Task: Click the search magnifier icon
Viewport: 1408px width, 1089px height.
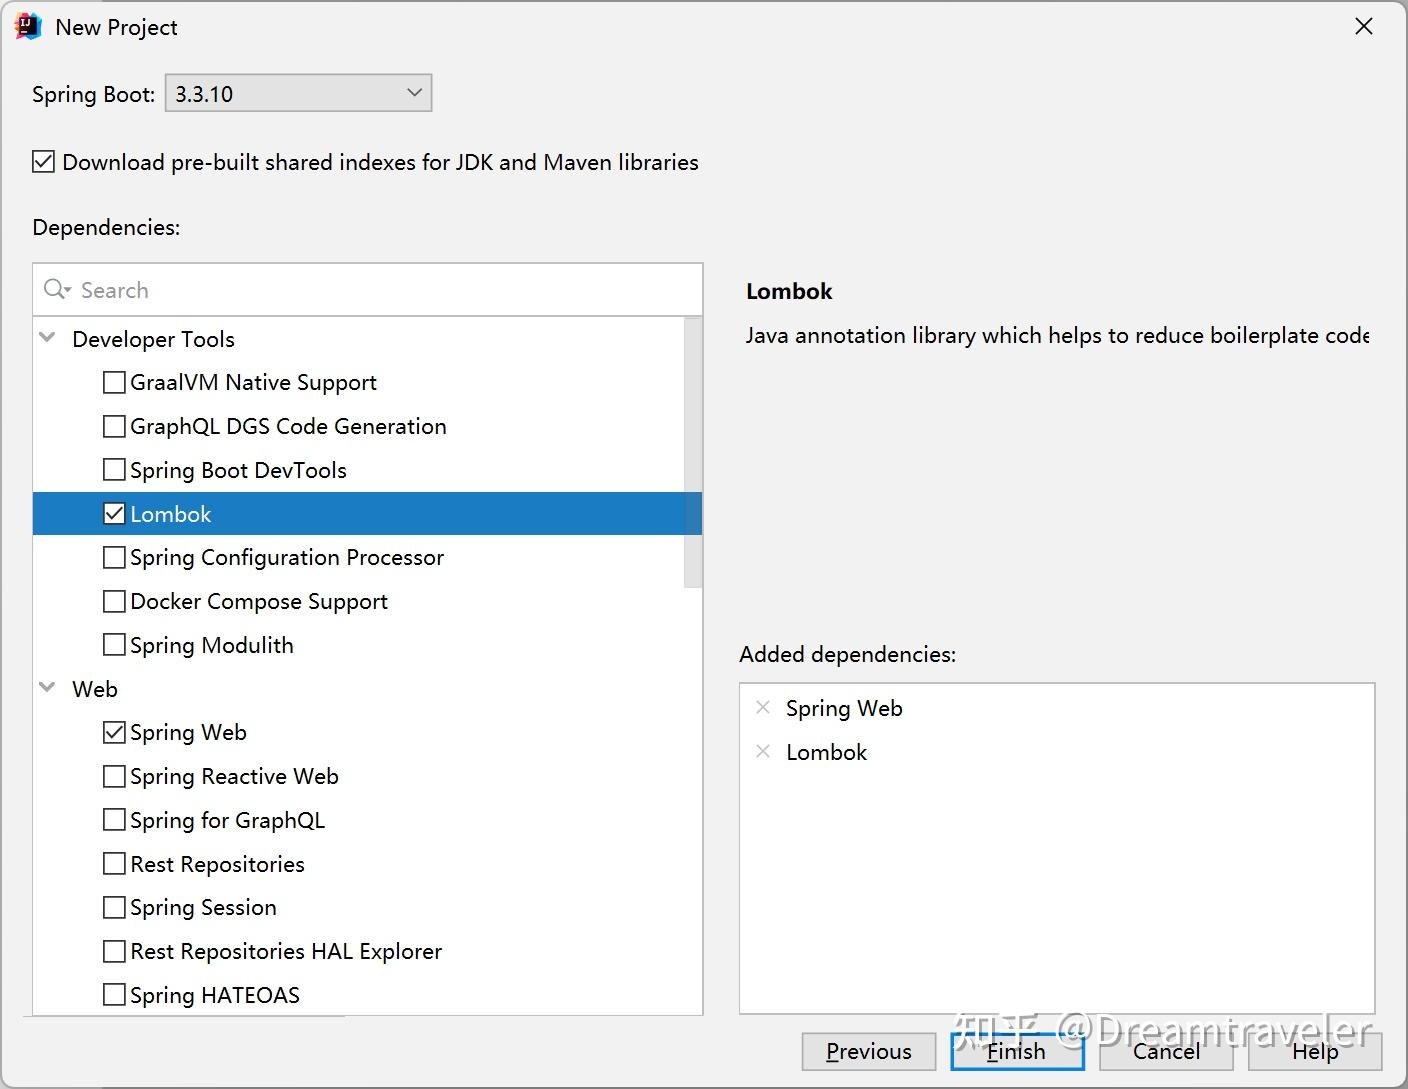Action: pos(56,290)
